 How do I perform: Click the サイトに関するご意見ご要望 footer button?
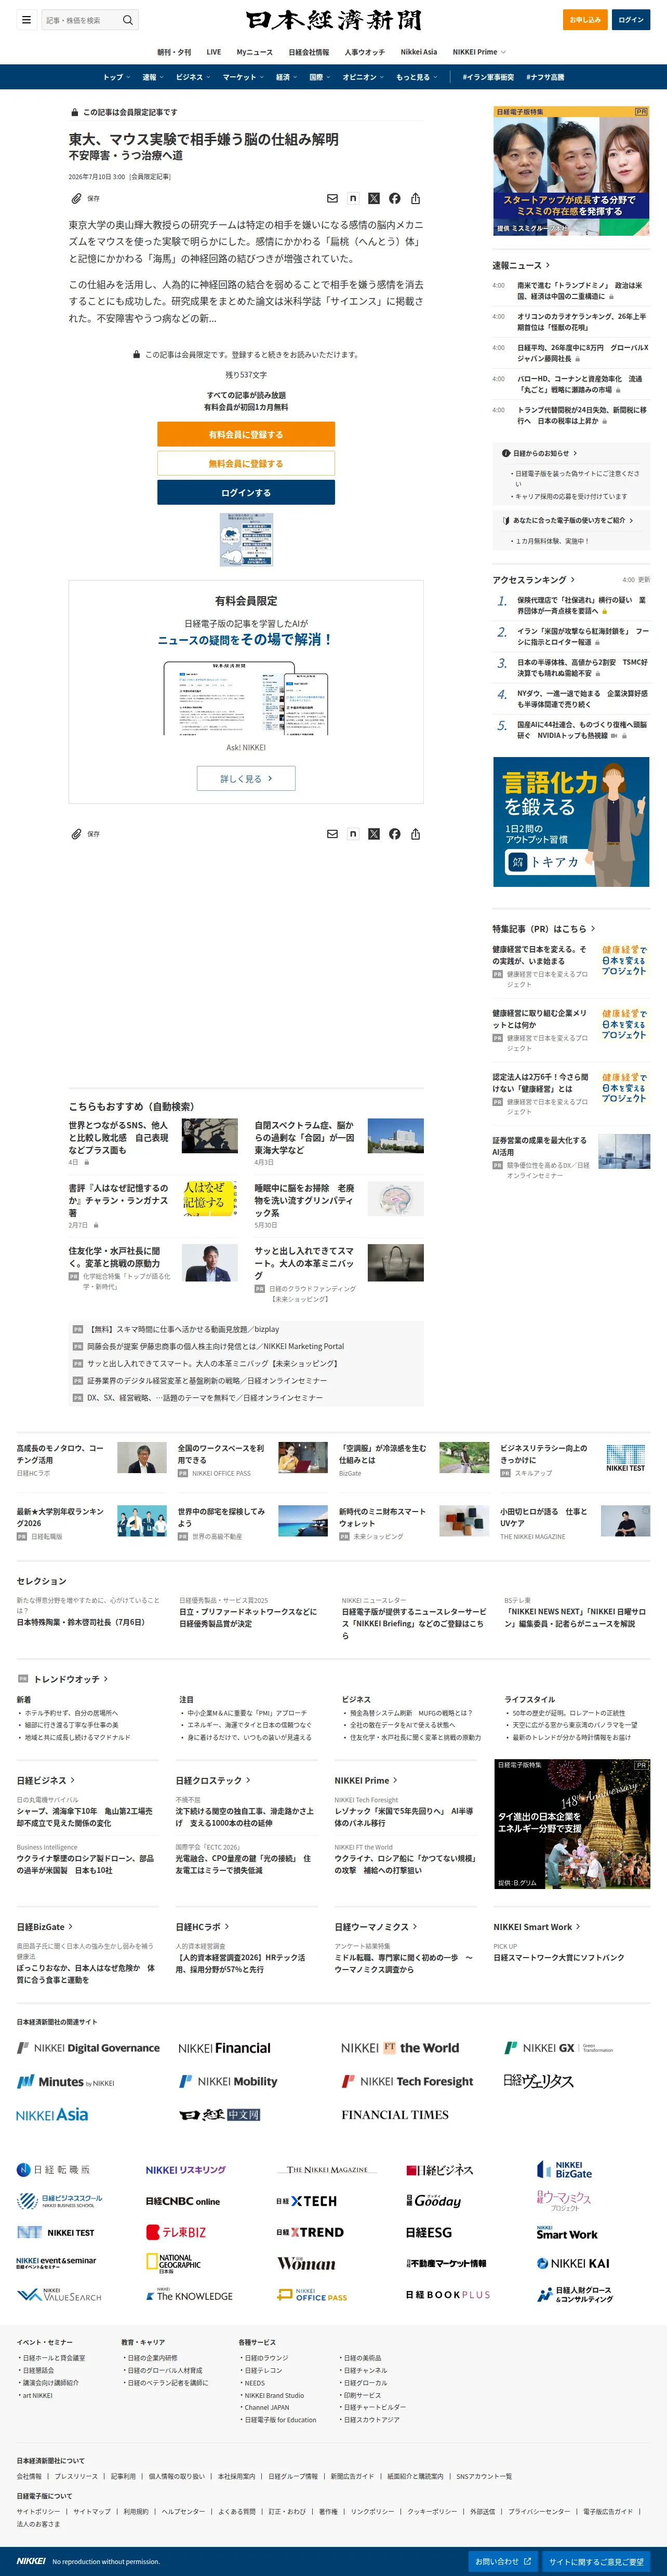point(596,2561)
